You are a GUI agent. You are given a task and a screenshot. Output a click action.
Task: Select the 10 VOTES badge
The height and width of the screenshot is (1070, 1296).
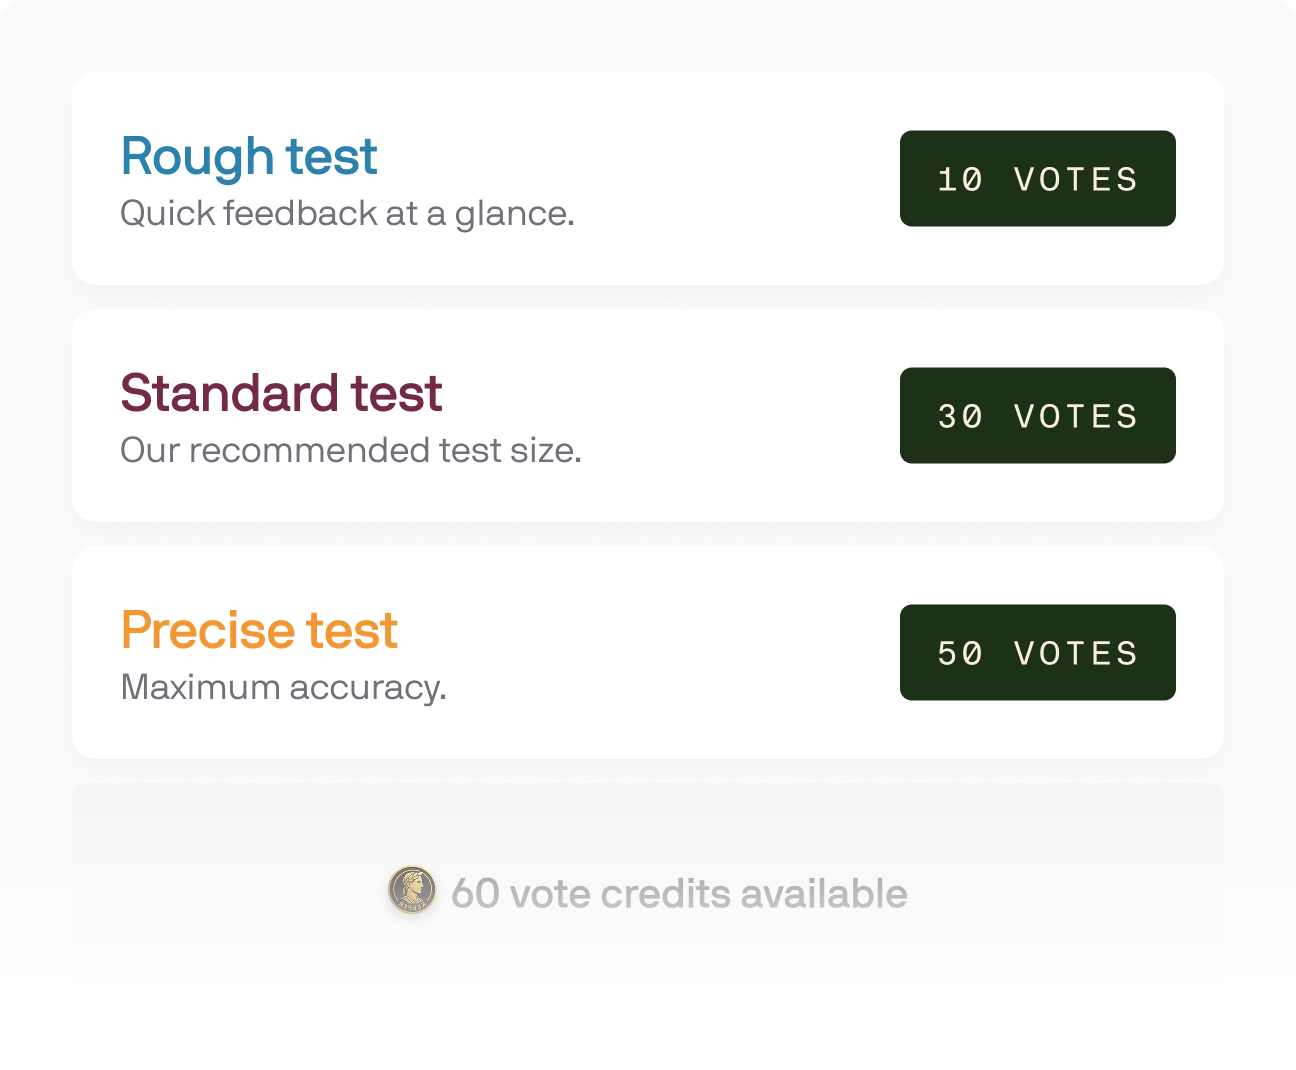coord(1037,178)
